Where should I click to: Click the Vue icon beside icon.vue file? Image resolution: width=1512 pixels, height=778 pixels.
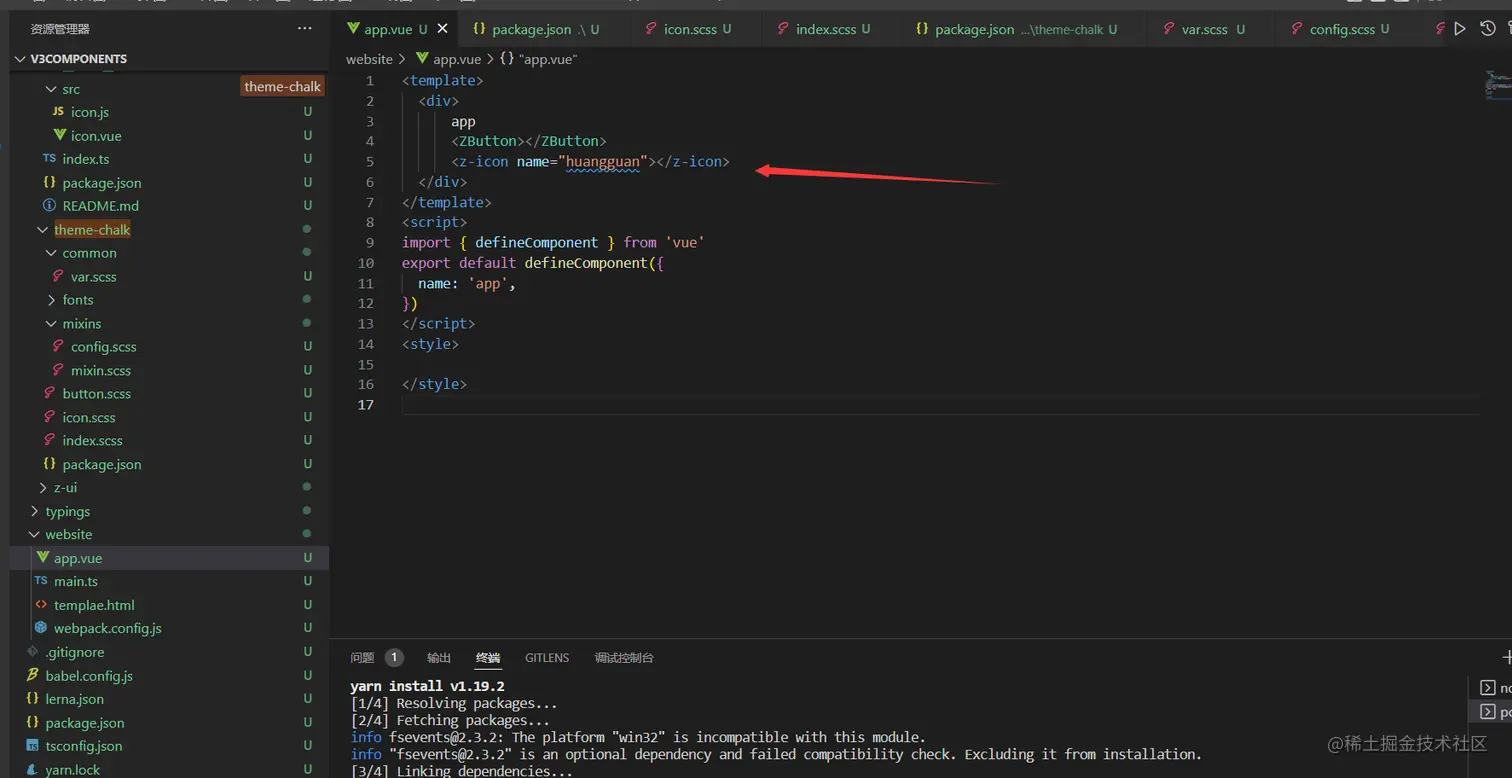pos(60,136)
